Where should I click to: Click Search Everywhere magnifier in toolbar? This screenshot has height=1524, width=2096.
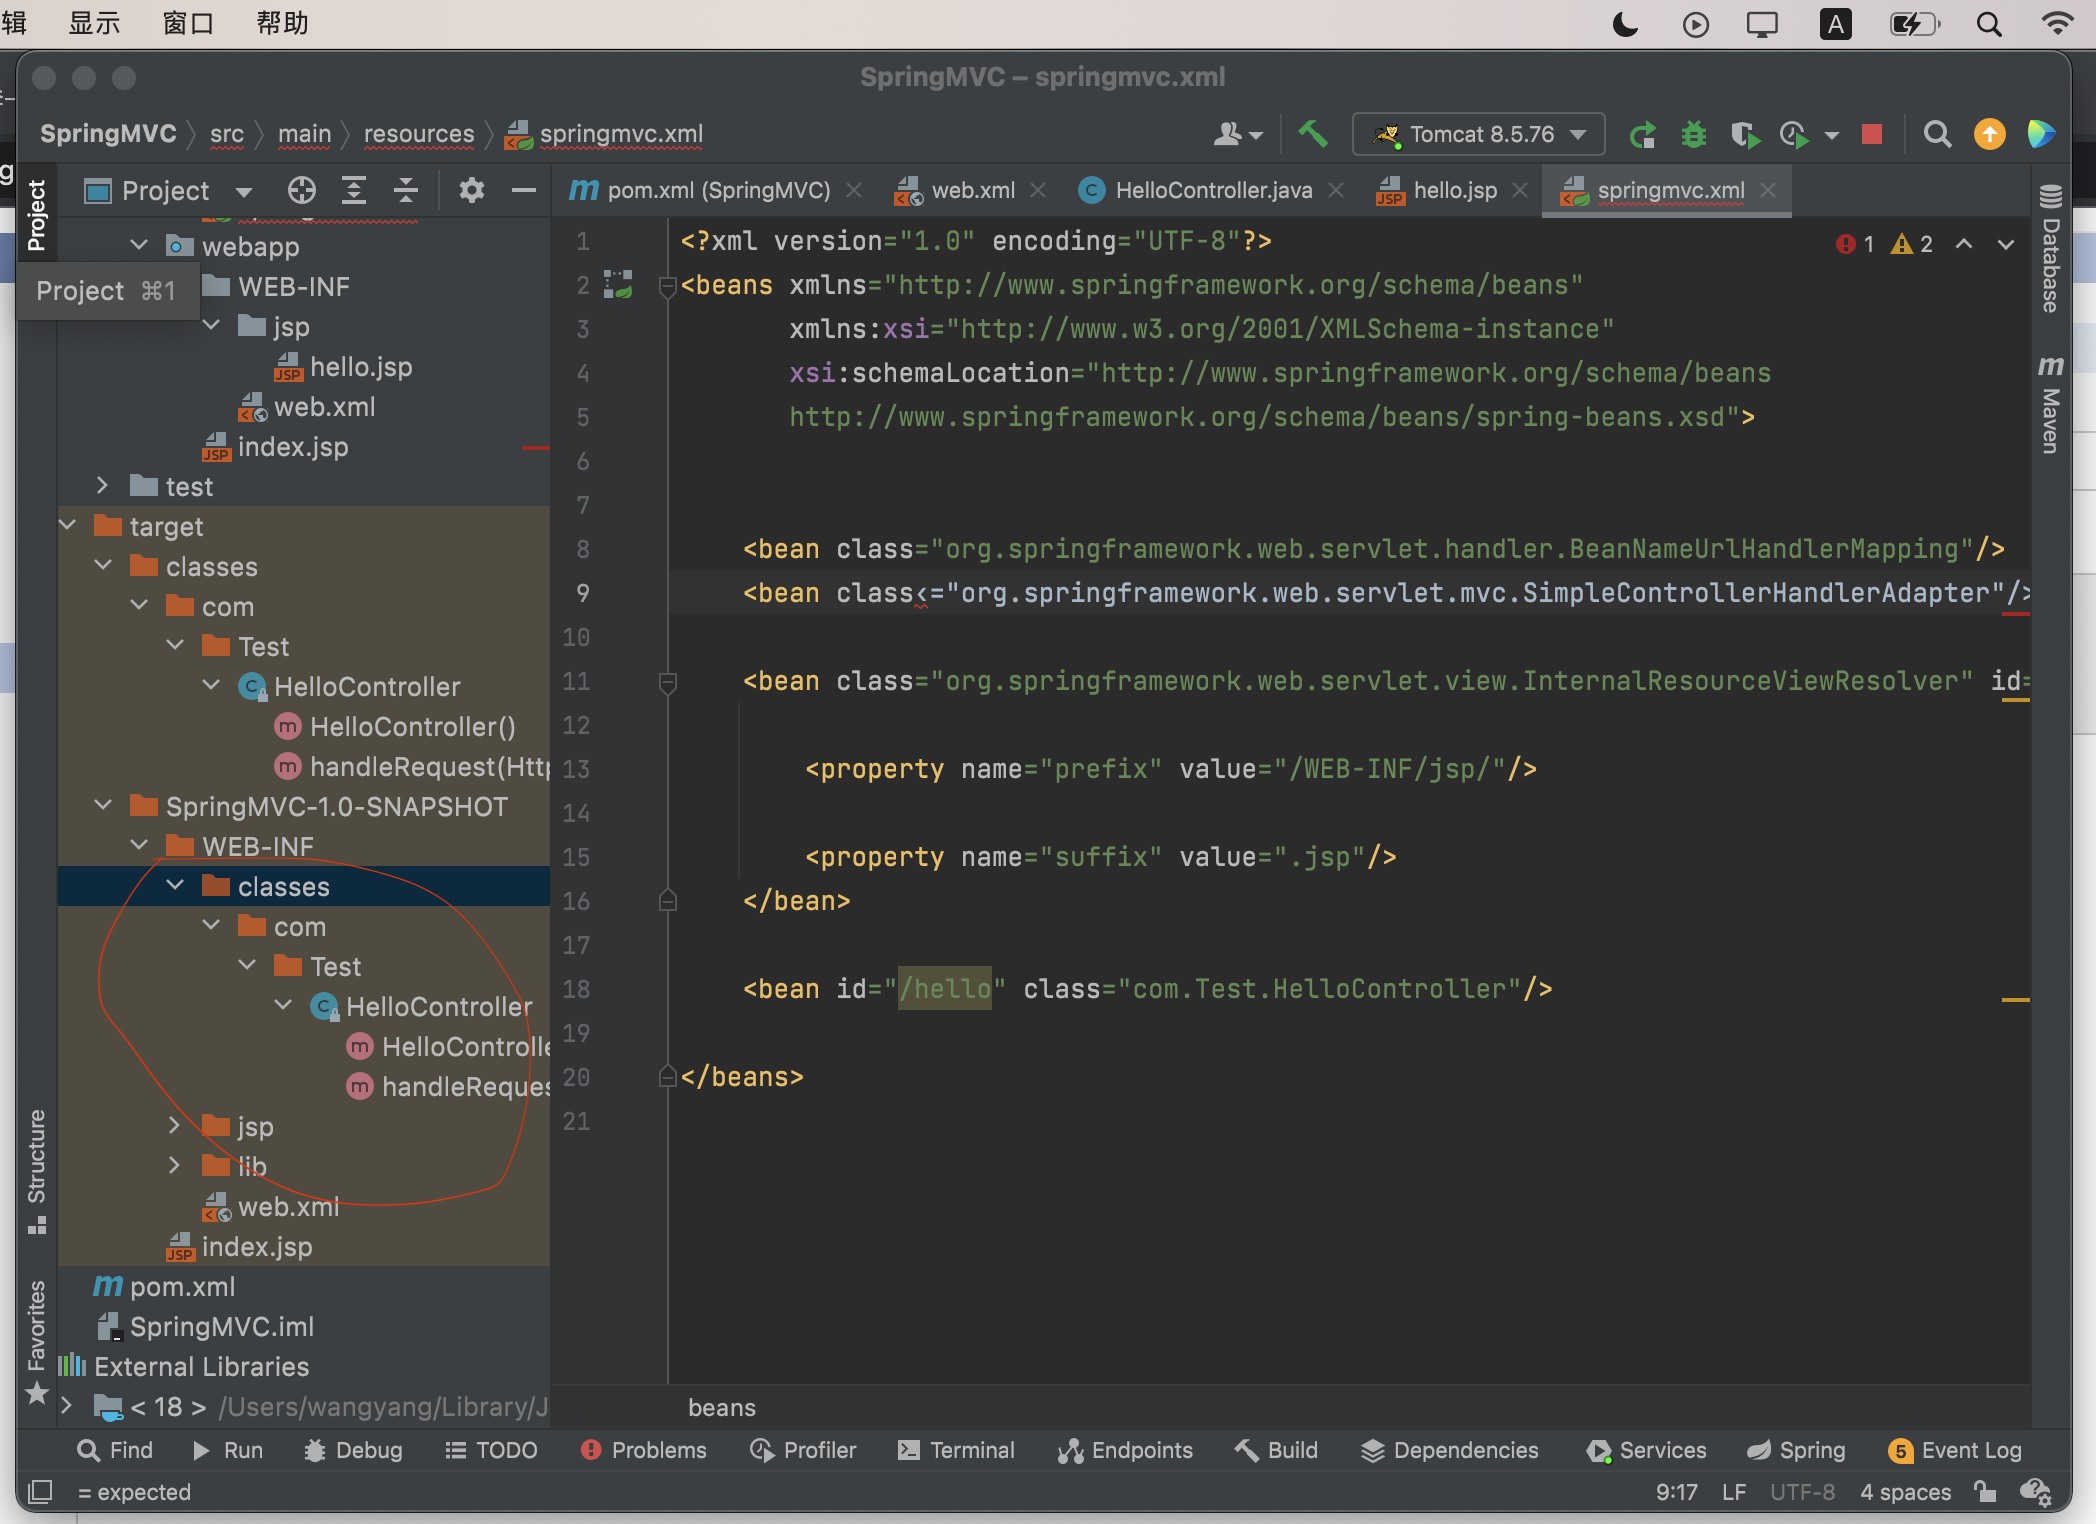[1937, 134]
